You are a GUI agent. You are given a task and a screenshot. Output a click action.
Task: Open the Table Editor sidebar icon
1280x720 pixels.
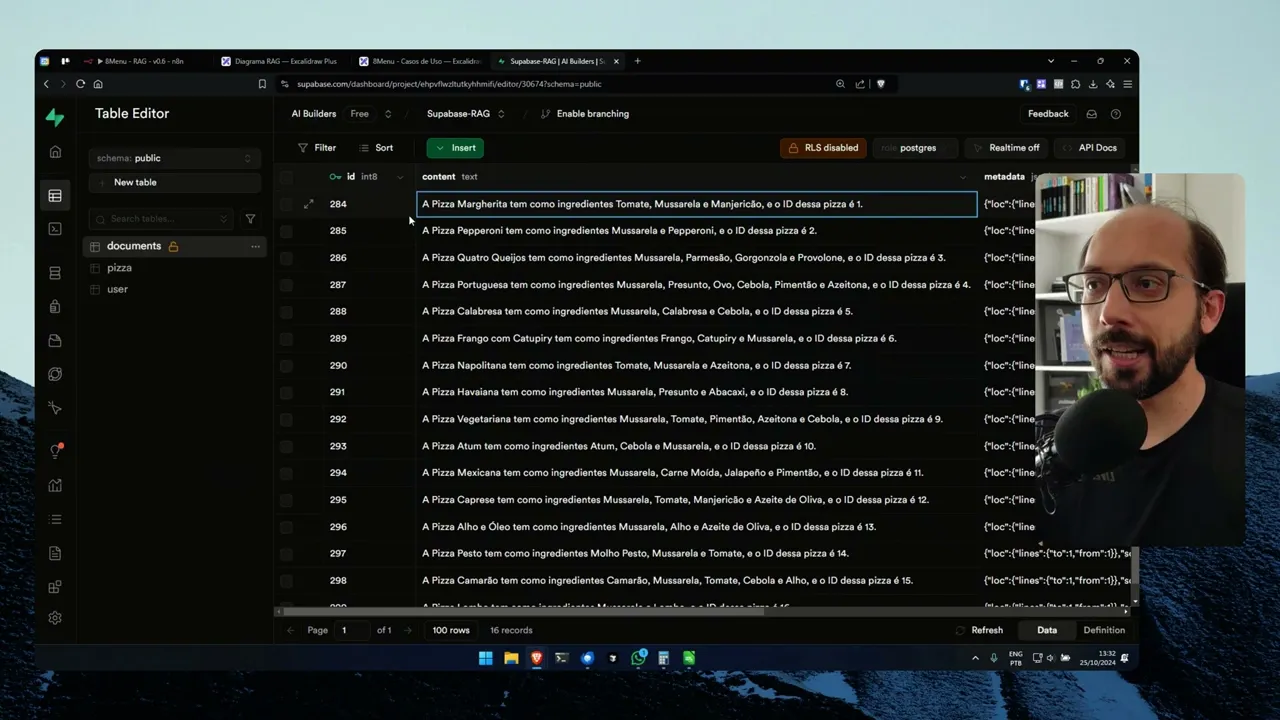coord(55,196)
